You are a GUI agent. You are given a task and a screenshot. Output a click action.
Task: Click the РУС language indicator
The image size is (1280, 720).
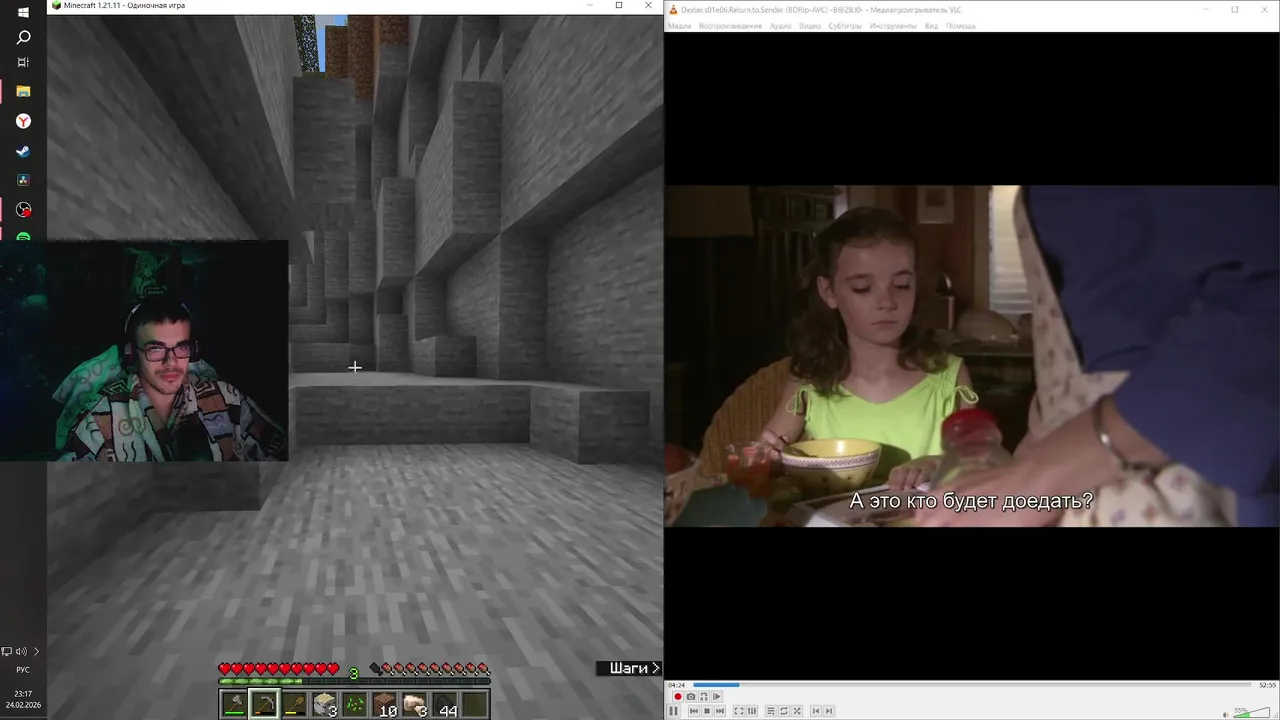23,670
